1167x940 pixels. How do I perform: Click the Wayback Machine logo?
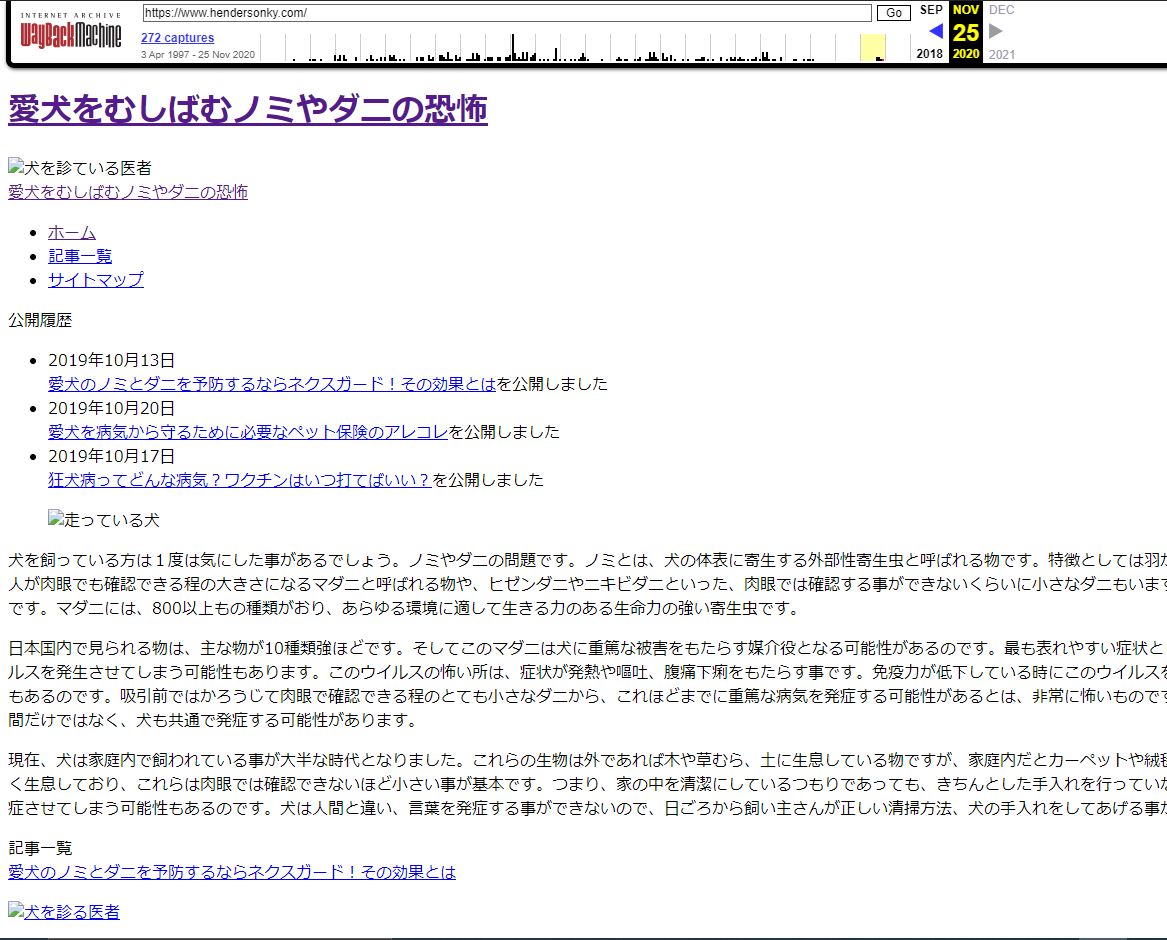(x=71, y=35)
